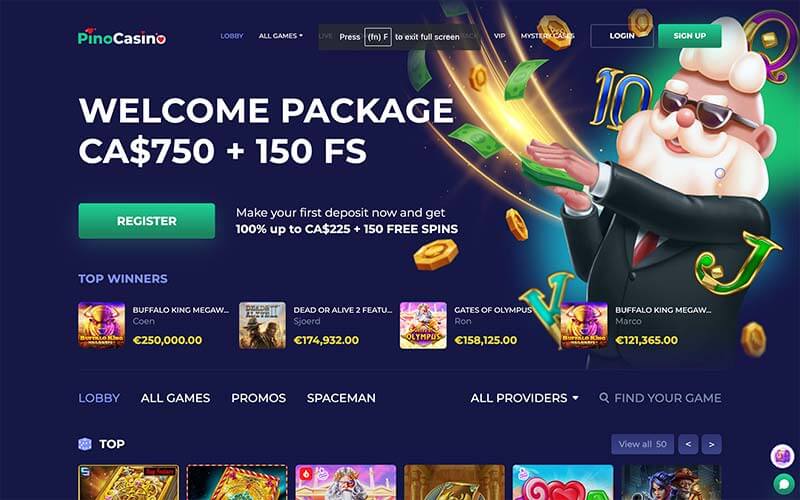
Task: Open Dead or Alive 2 winner thumbnail
Action: (x=262, y=326)
